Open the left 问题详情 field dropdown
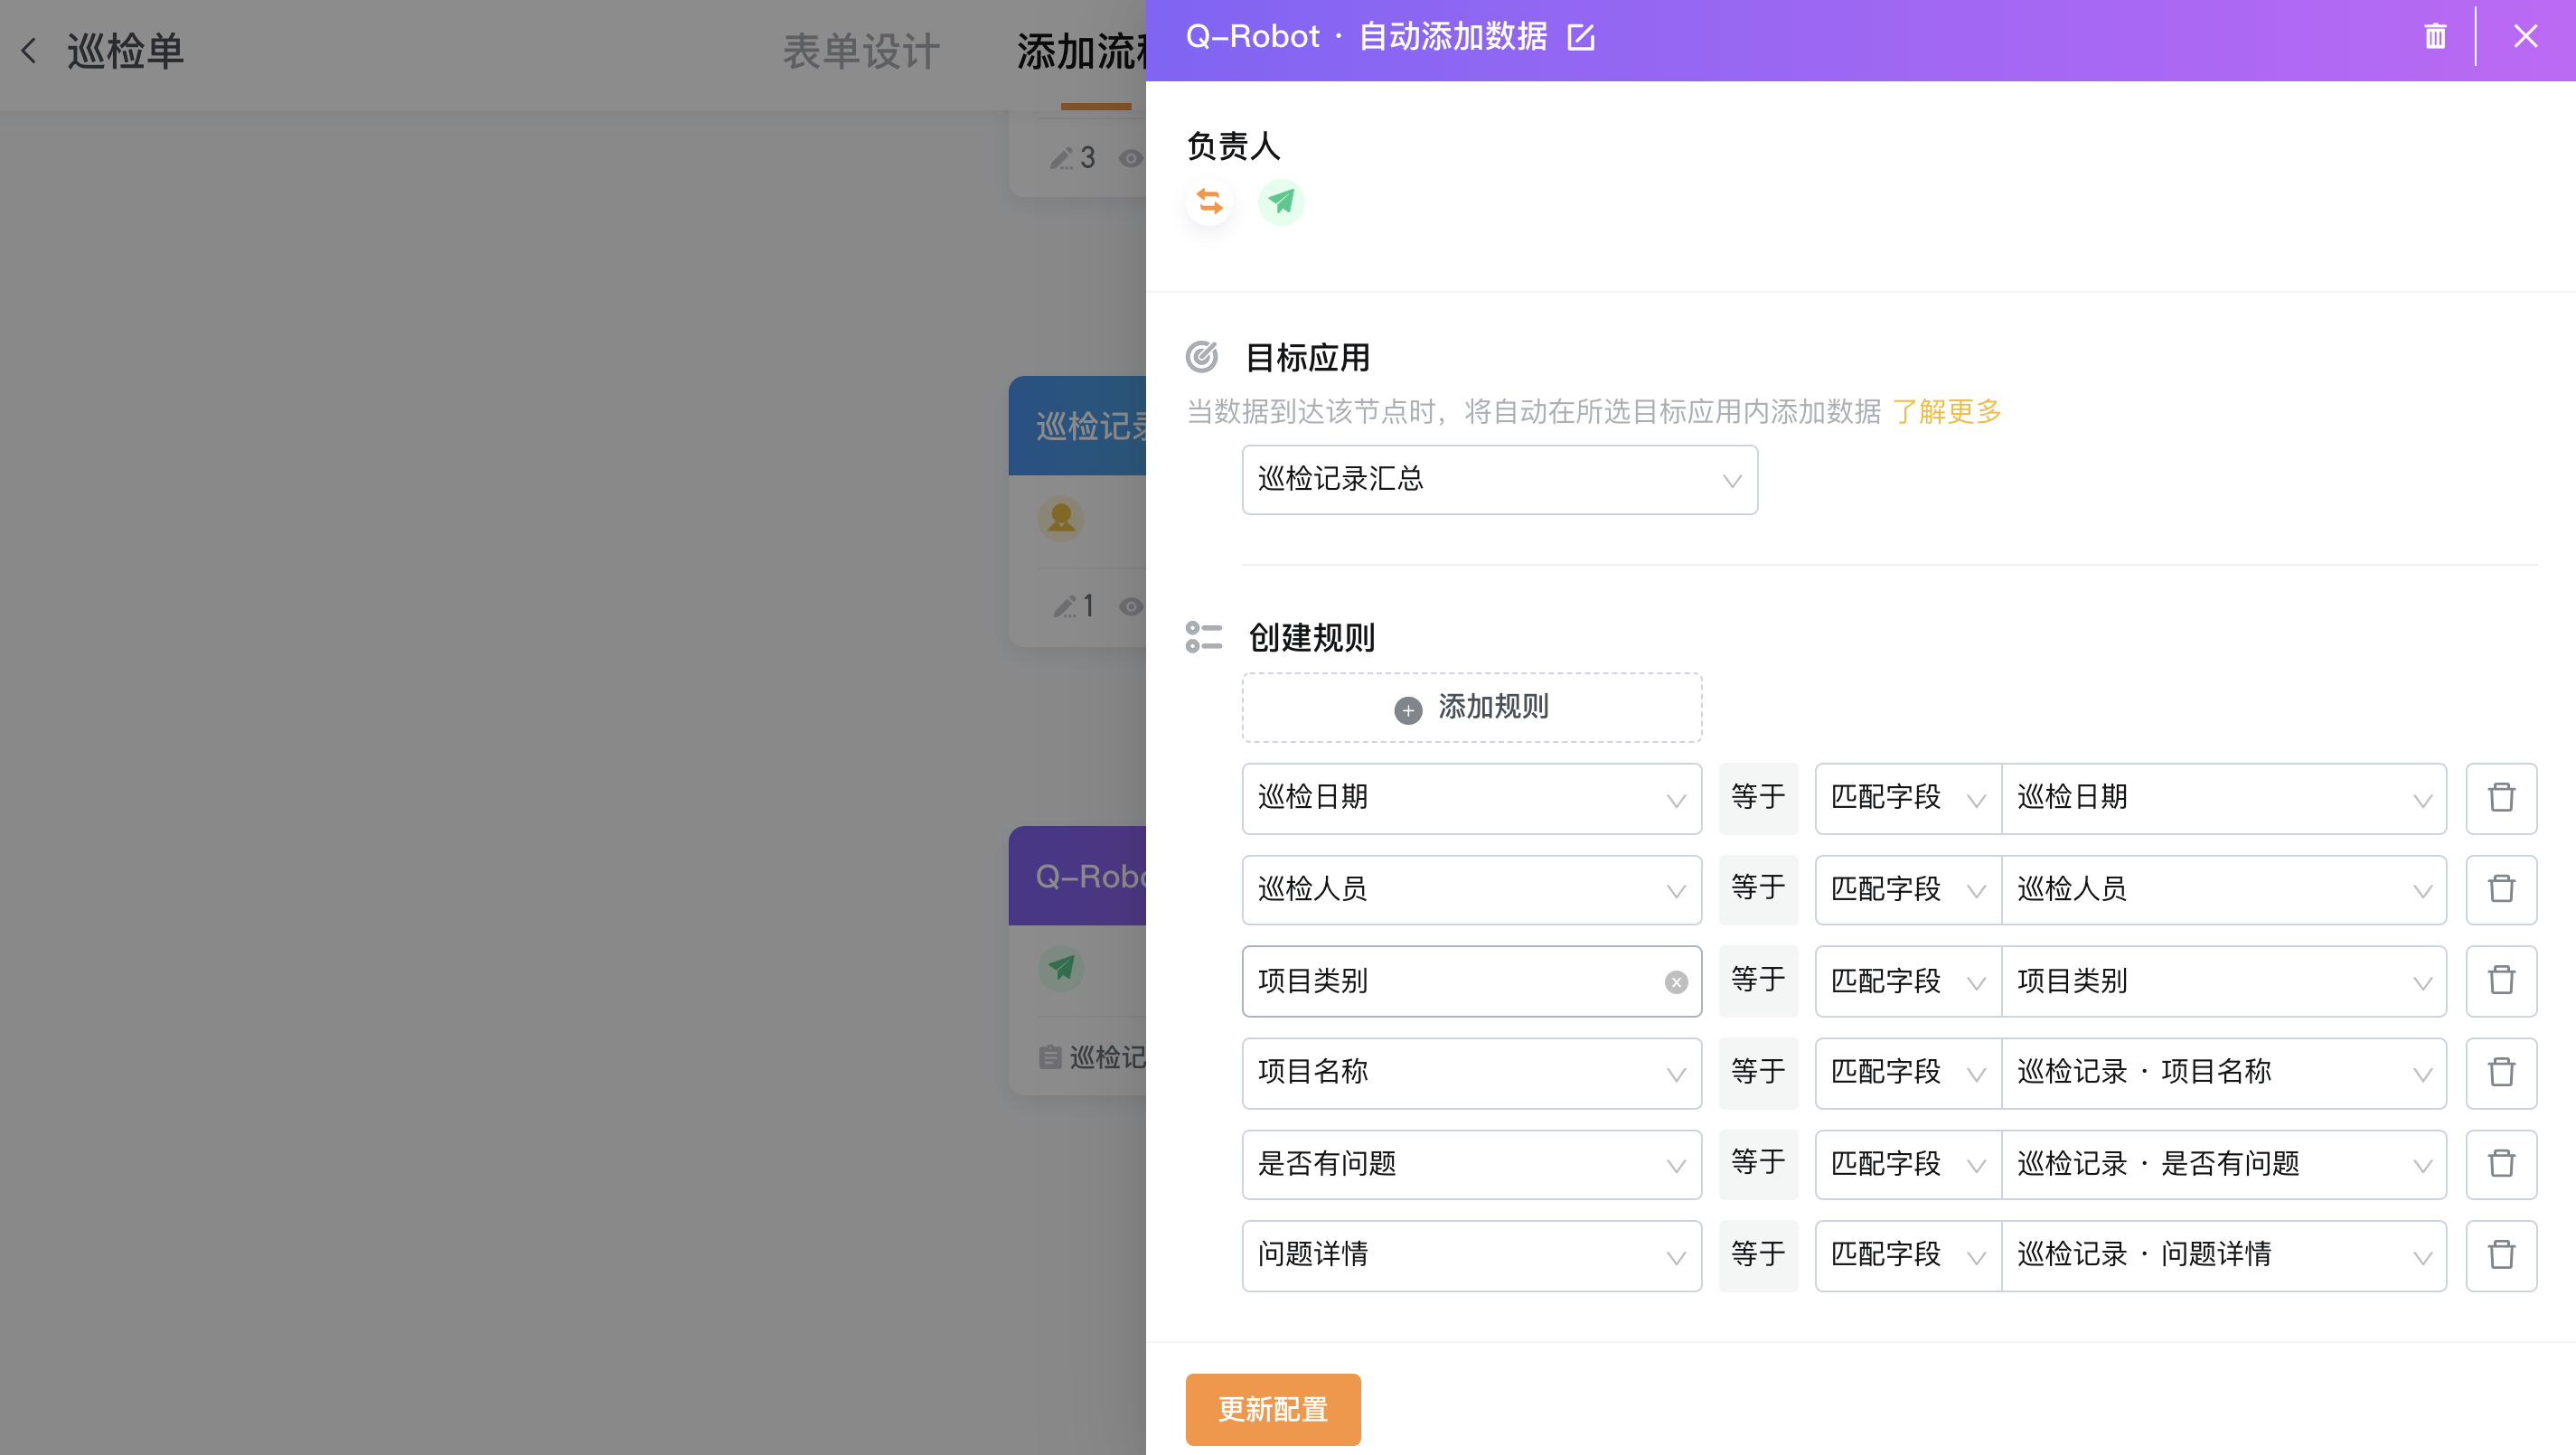This screenshot has height=1455, width=2576. (x=1471, y=1255)
